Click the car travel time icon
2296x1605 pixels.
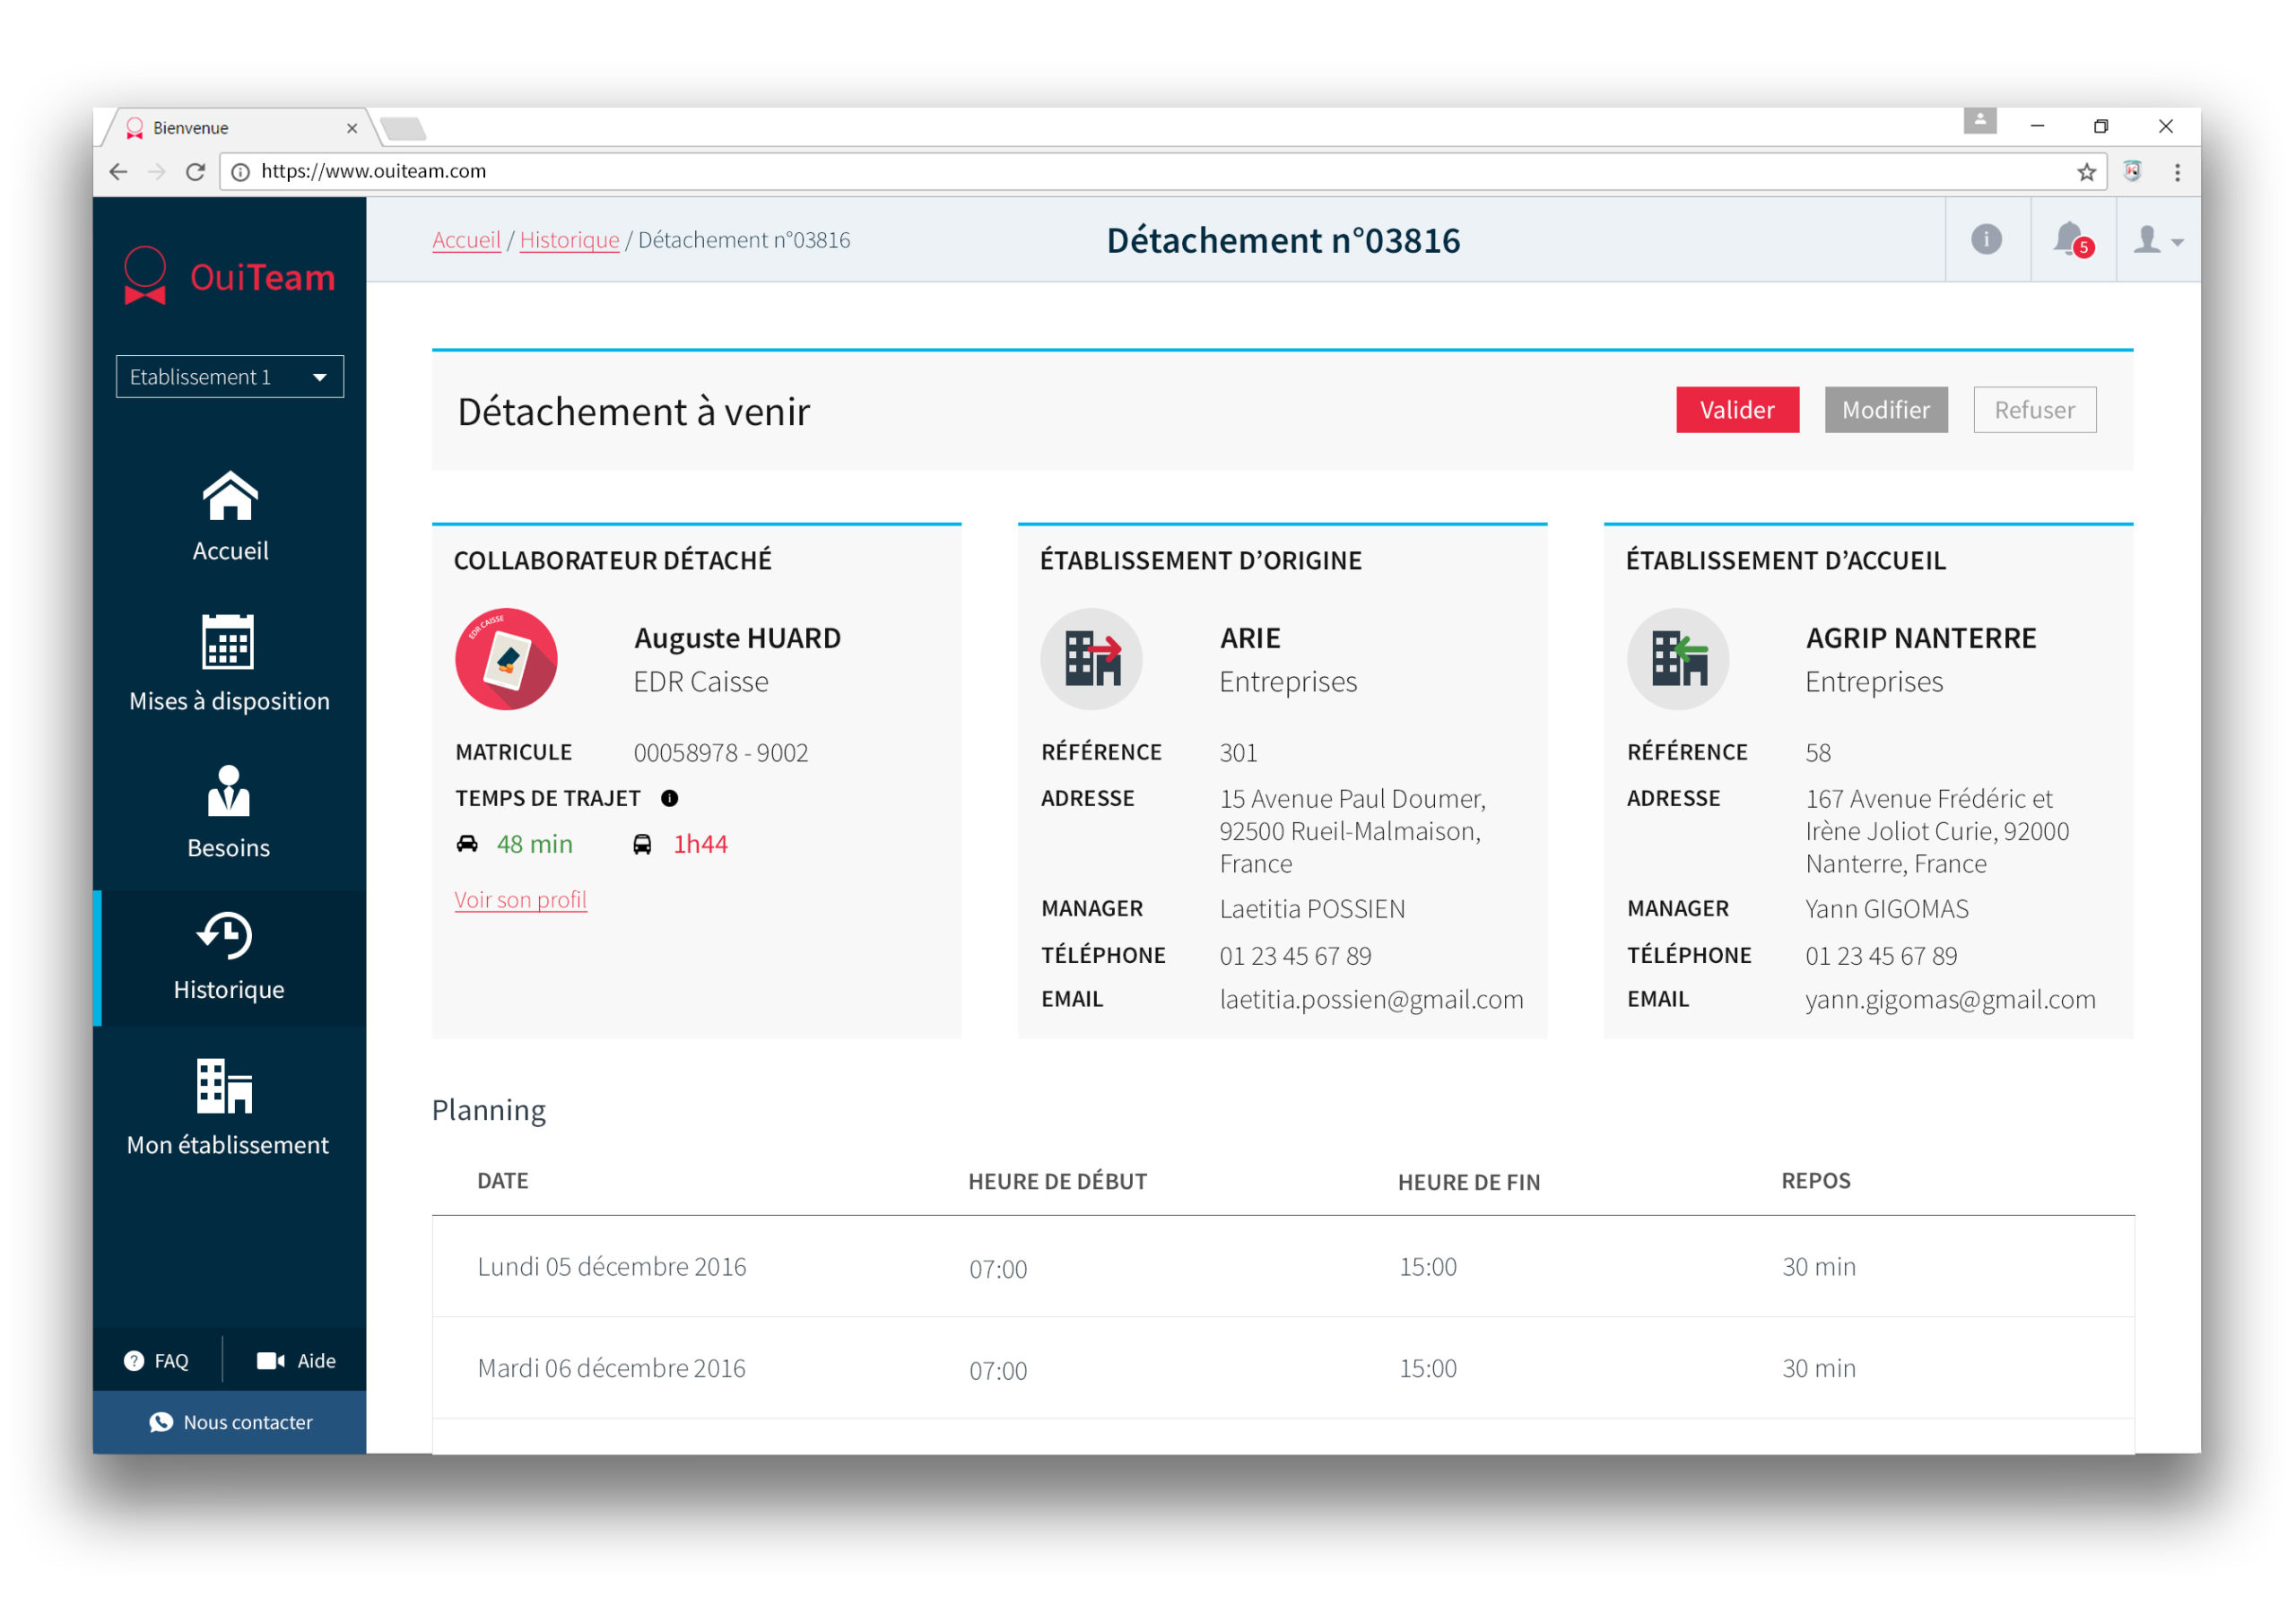click(467, 844)
